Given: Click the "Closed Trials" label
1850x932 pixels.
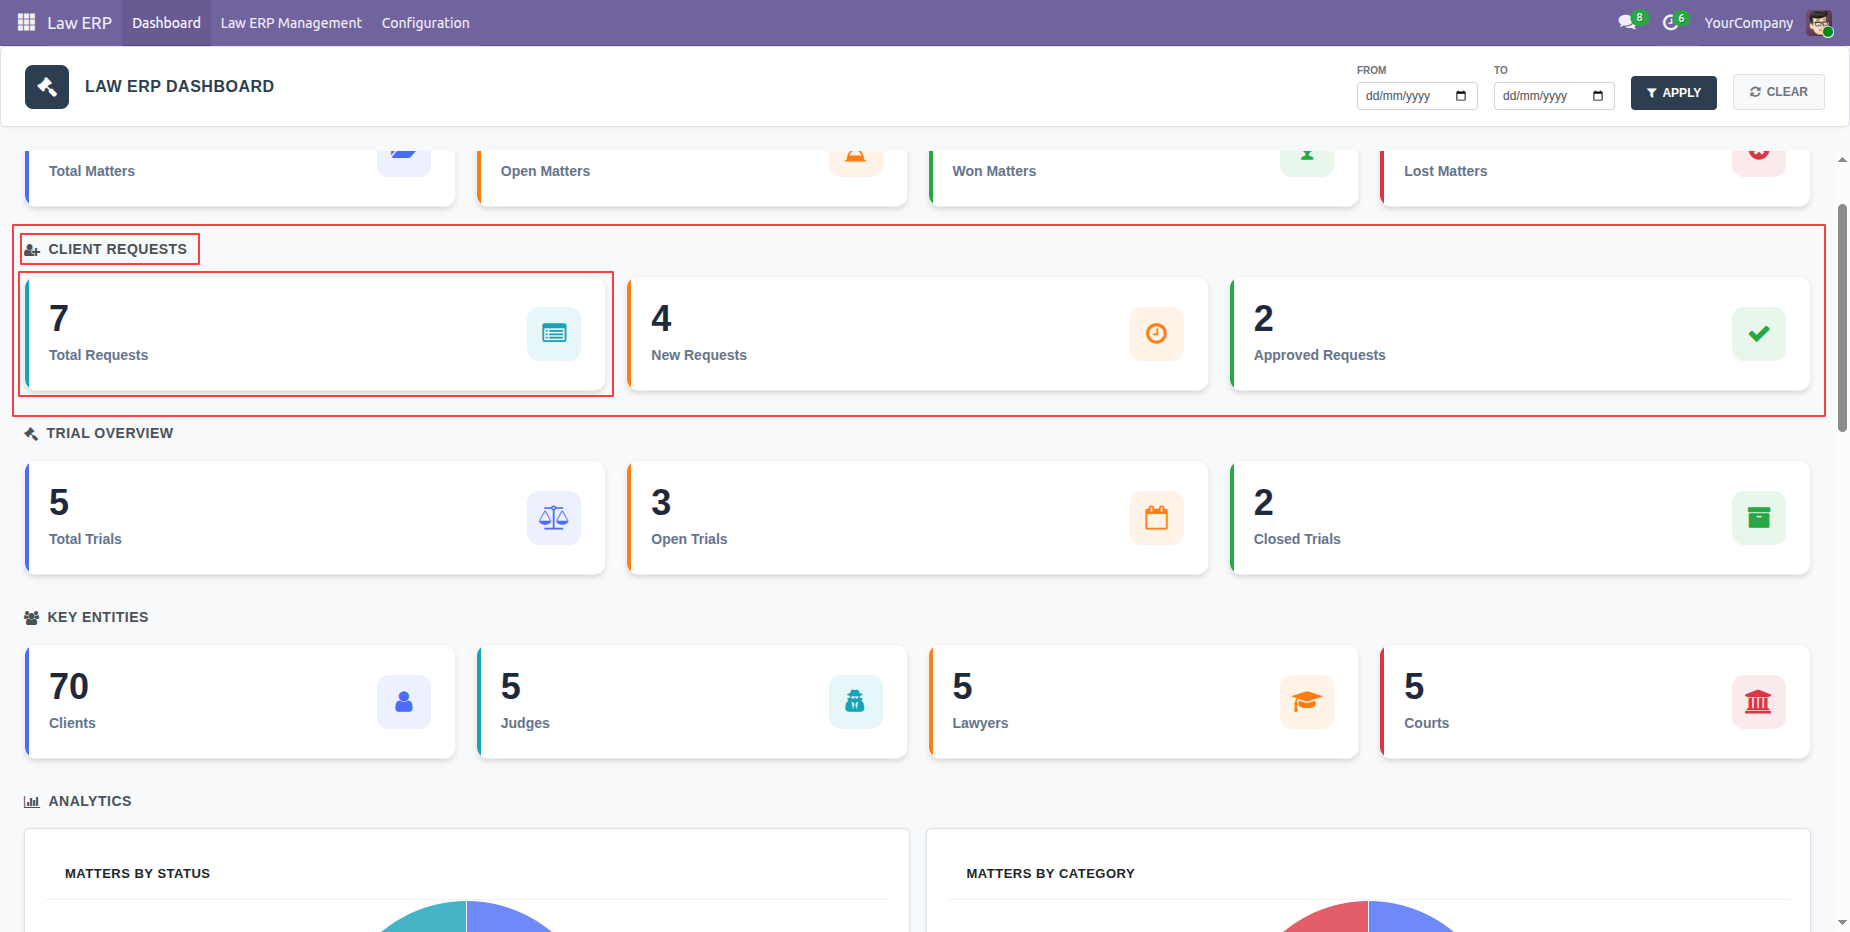Looking at the screenshot, I should click(1297, 539).
